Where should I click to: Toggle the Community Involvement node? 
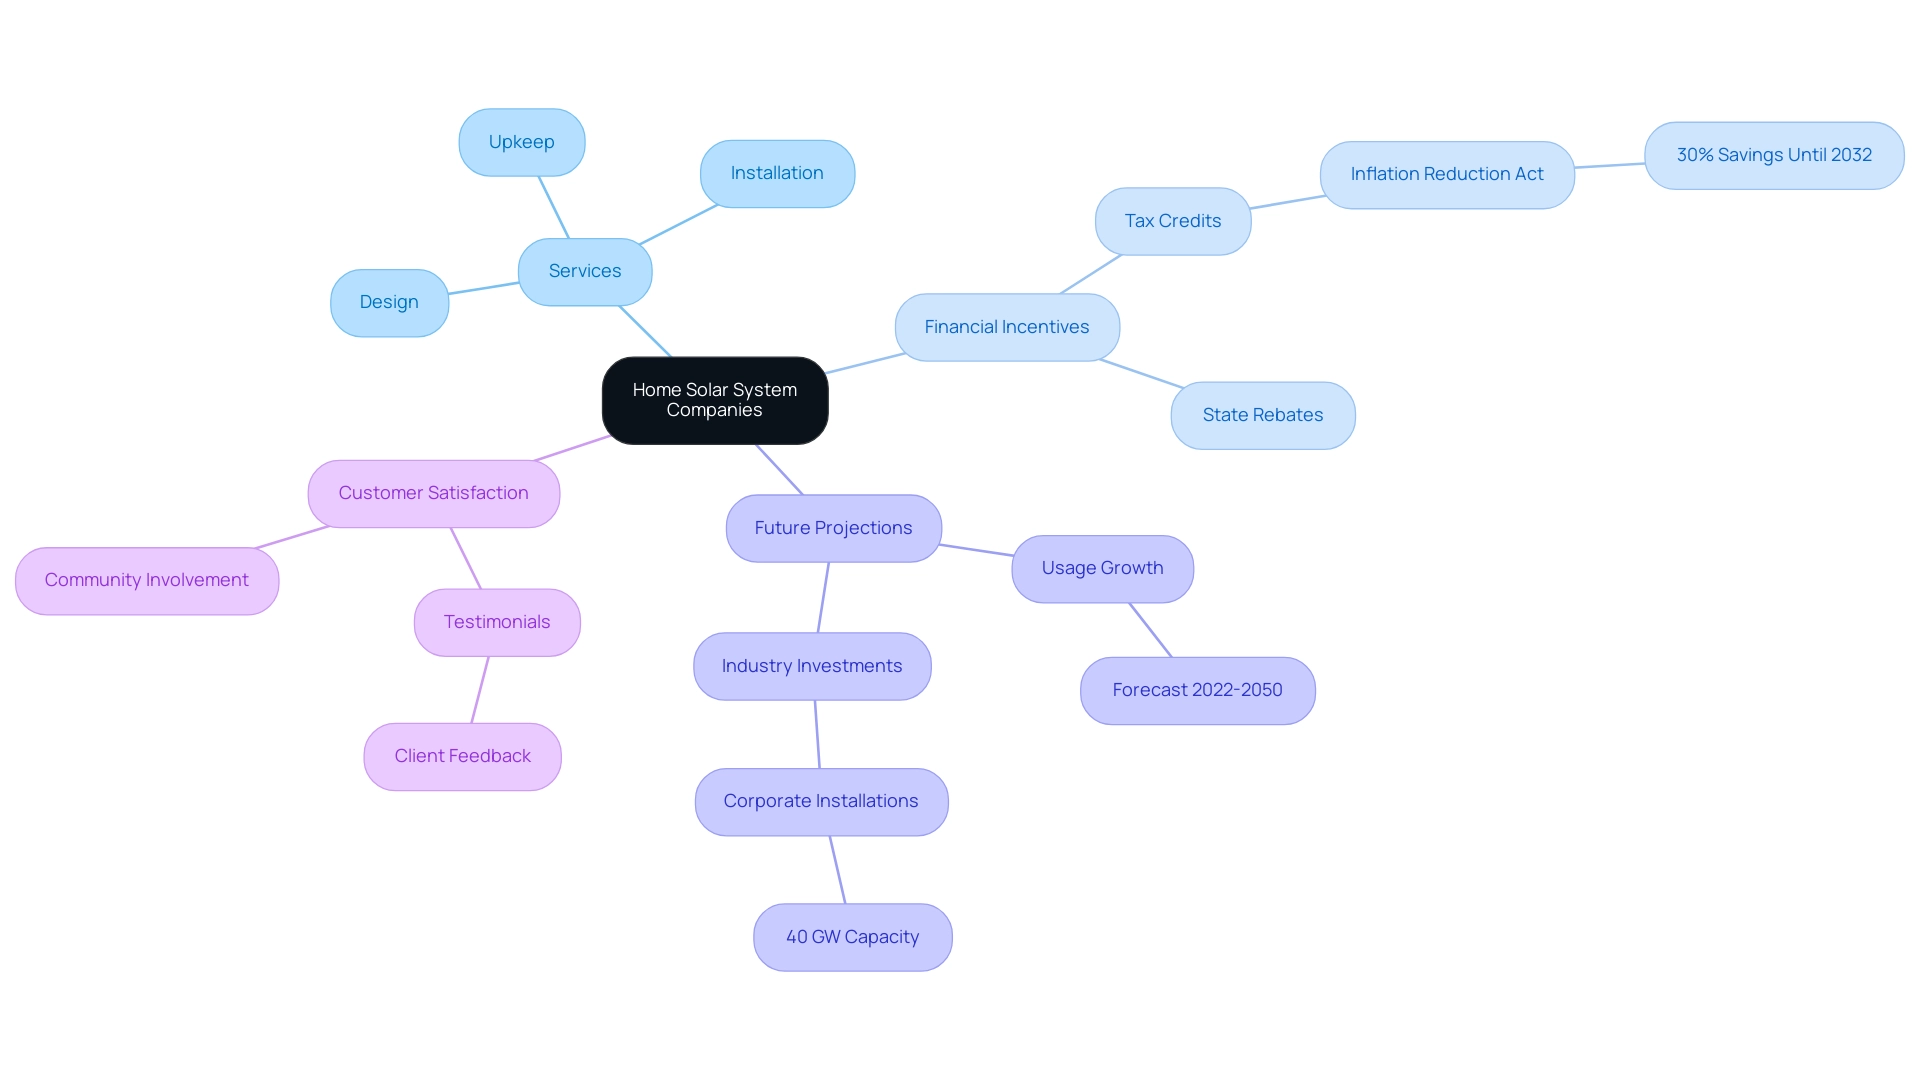coord(146,578)
